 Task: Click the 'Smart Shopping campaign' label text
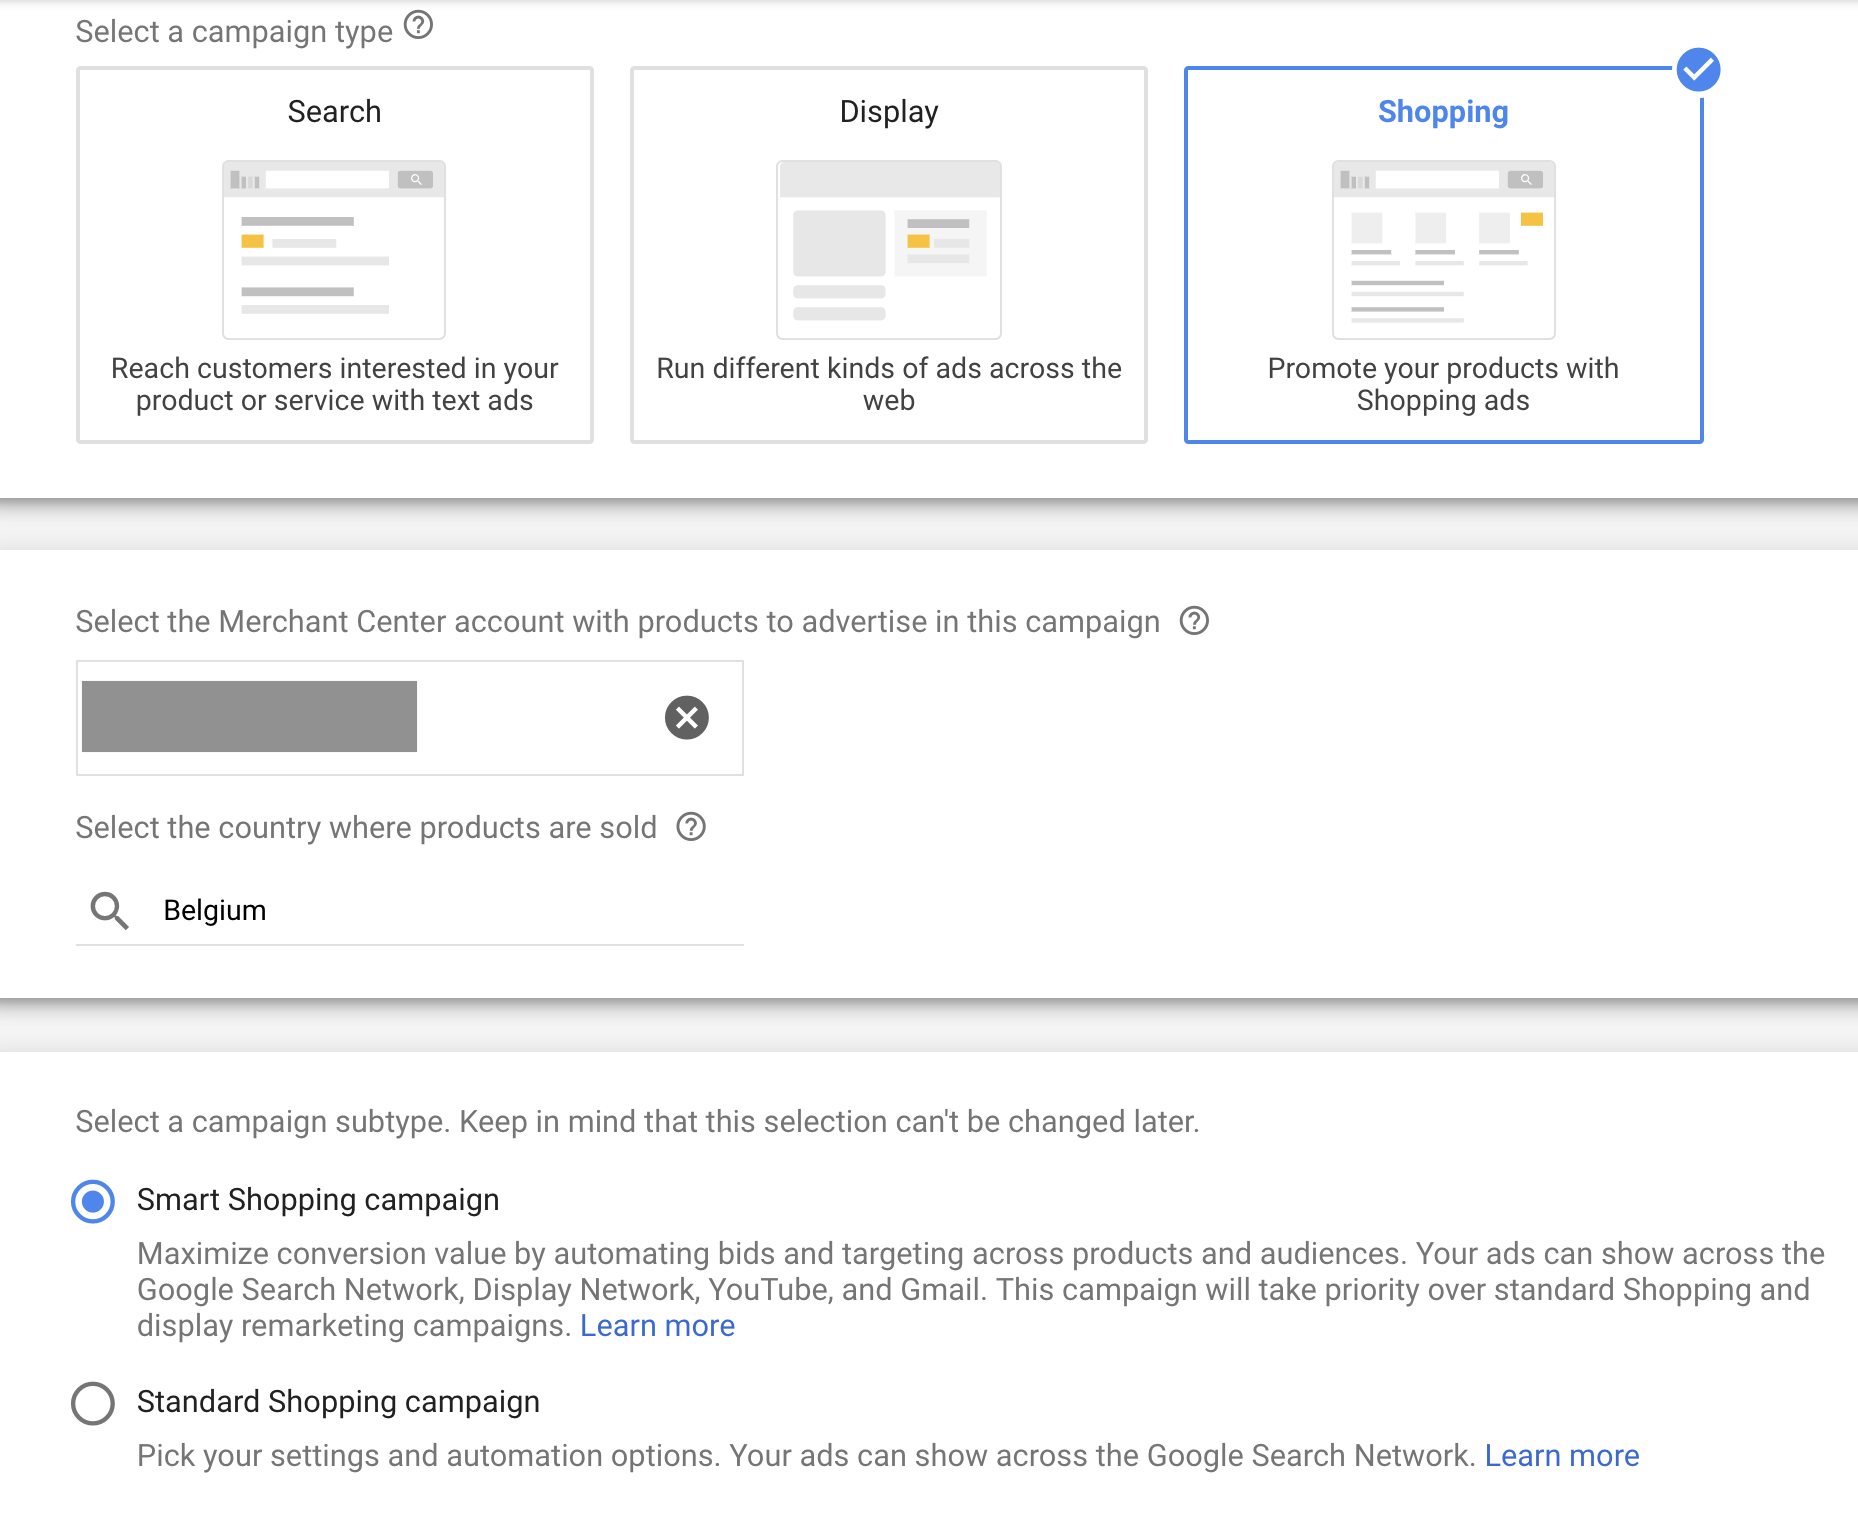tap(318, 1200)
